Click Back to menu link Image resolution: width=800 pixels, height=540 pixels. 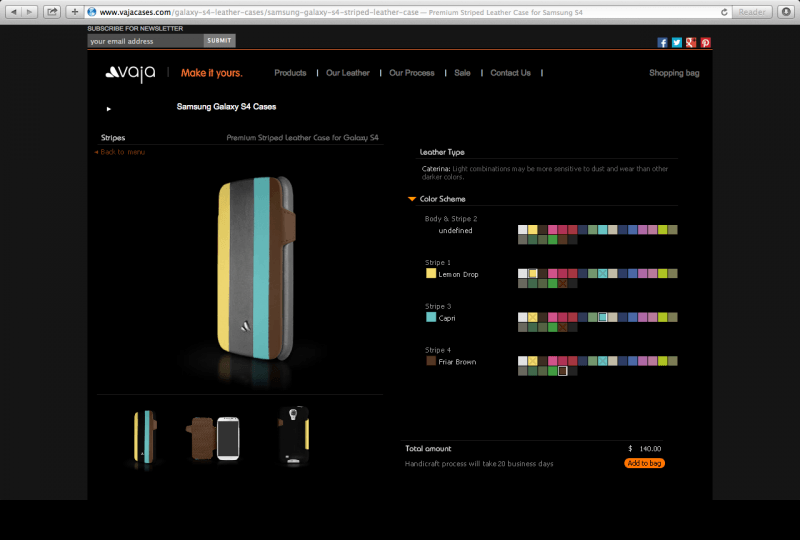120,152
